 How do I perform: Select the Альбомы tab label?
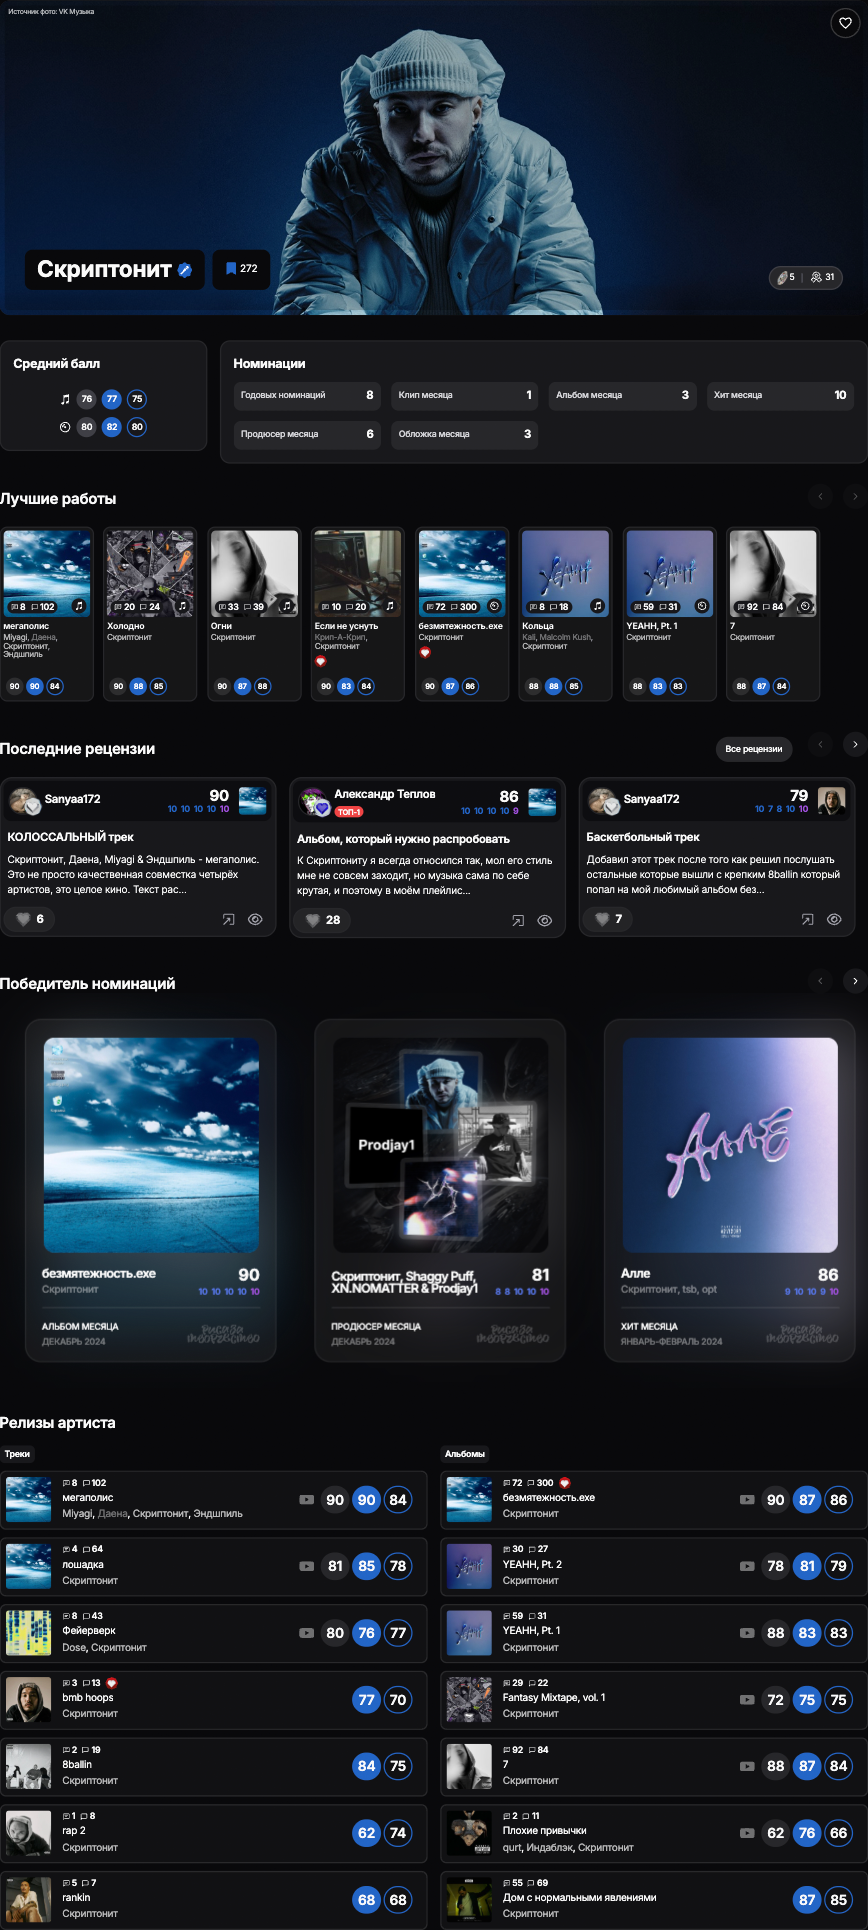(x=465, y=1454)
